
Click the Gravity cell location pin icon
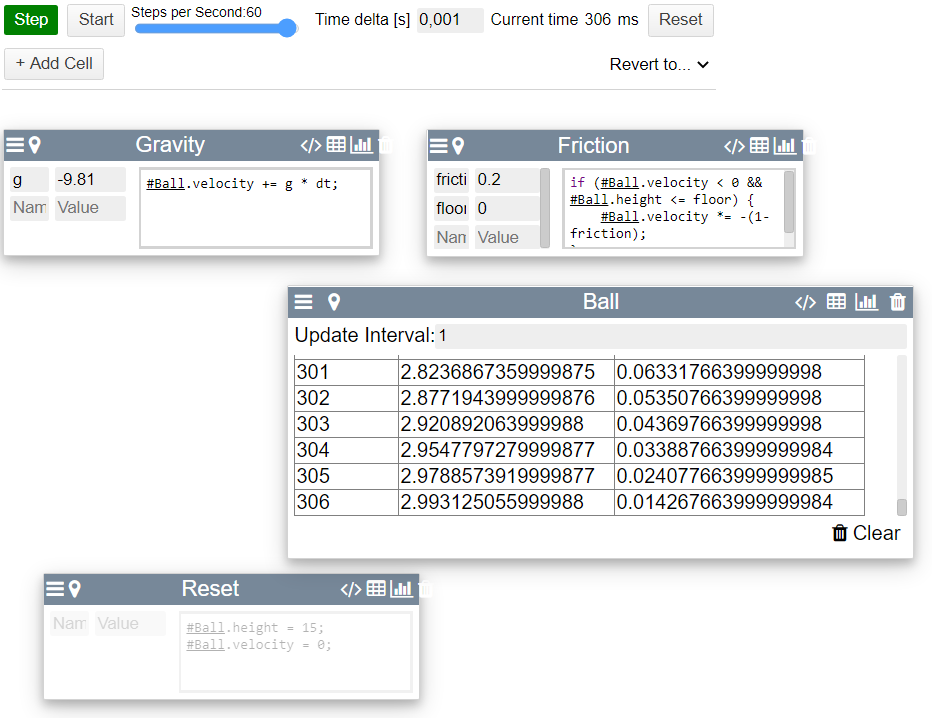click(x=35, y=145)
